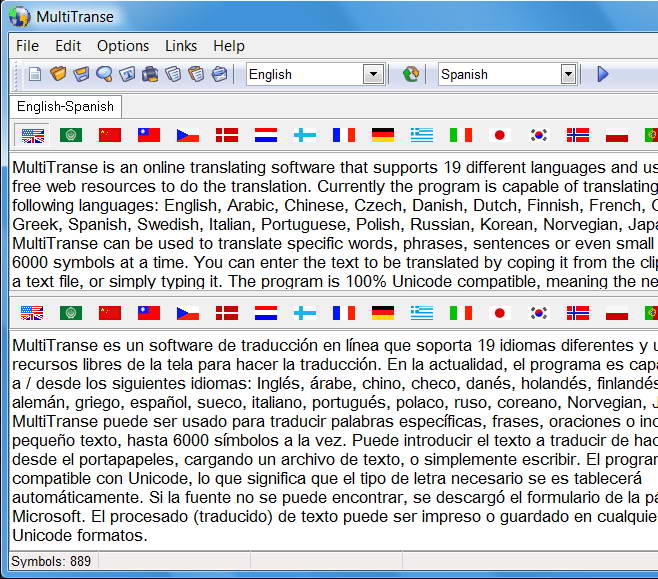Click the Paste clipboard toolbar icon
658x579 pixels.
coord(196,74)
